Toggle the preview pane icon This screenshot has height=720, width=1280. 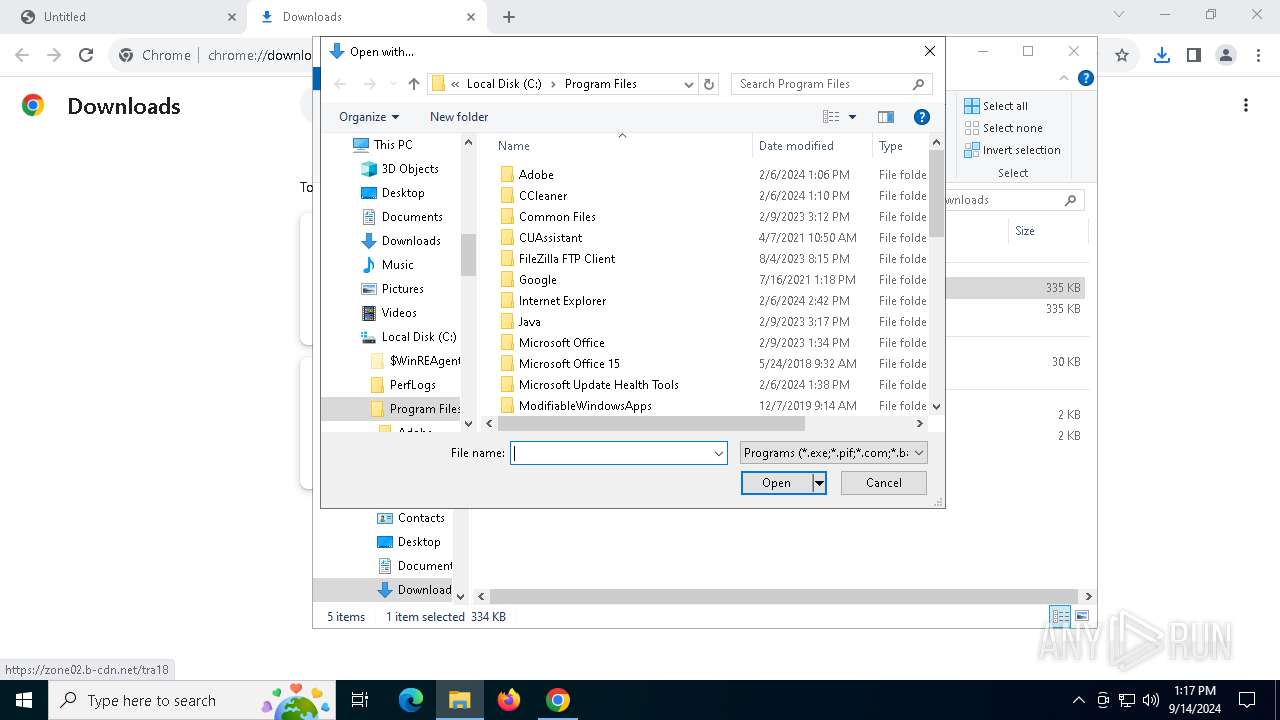tap(886, 117)
